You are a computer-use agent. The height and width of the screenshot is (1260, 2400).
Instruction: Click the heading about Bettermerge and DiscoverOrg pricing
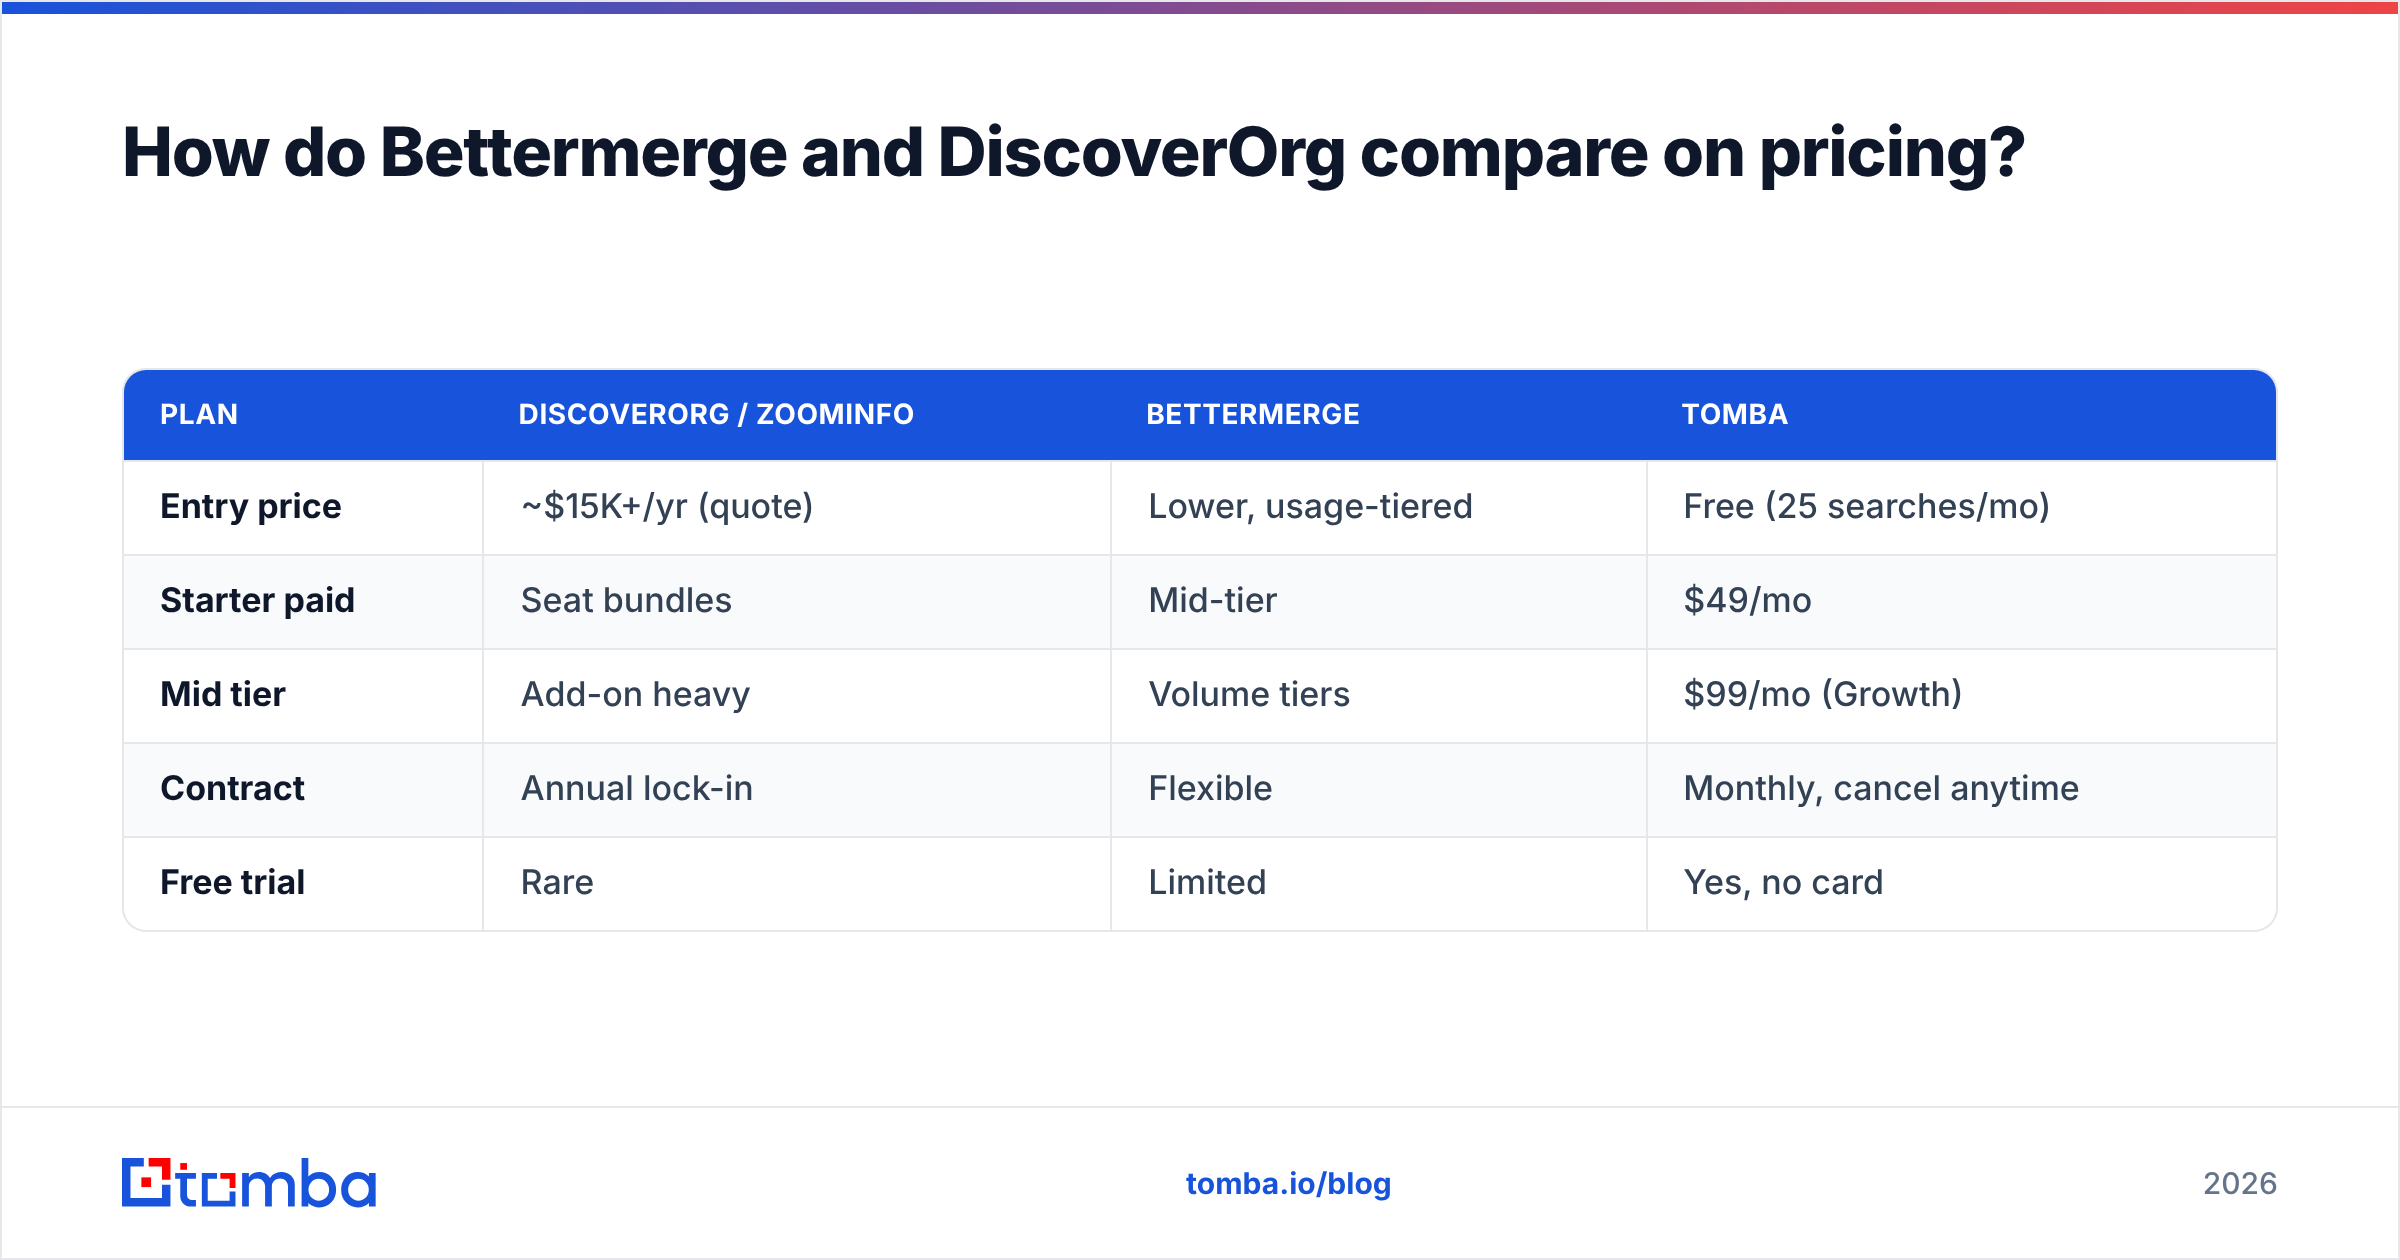point(1073,154)
